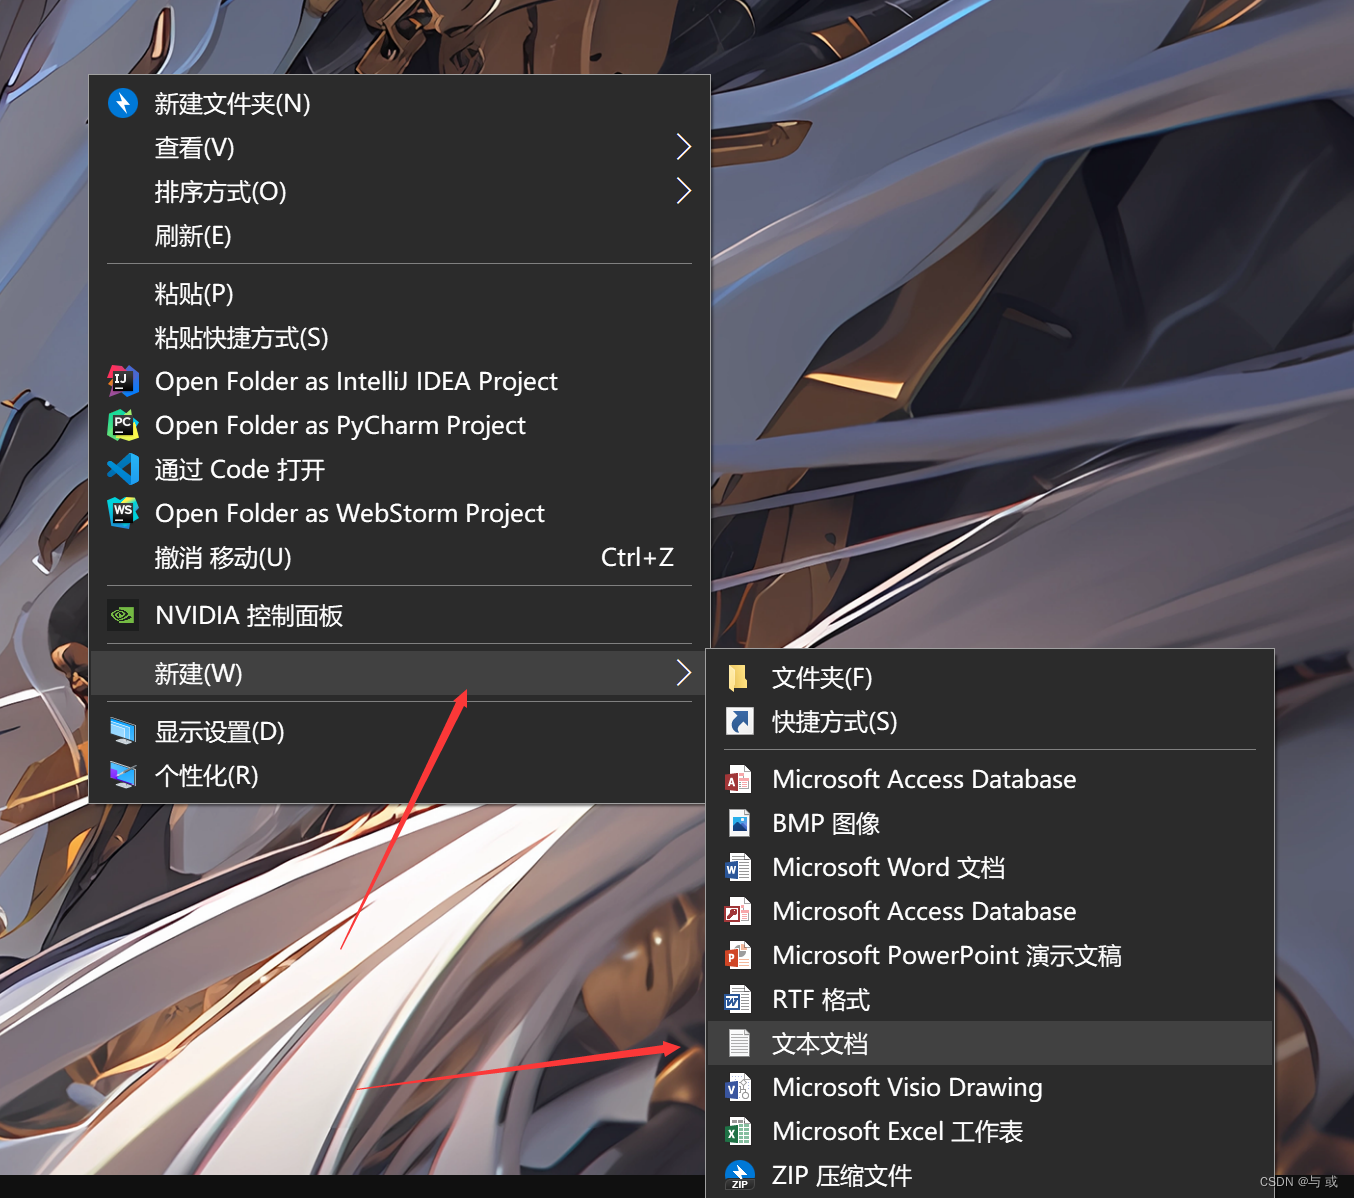This screenshot has height=1198, width=1354.
Task: Click the IntelliJ IDEA icon
Action: point(123,381)
